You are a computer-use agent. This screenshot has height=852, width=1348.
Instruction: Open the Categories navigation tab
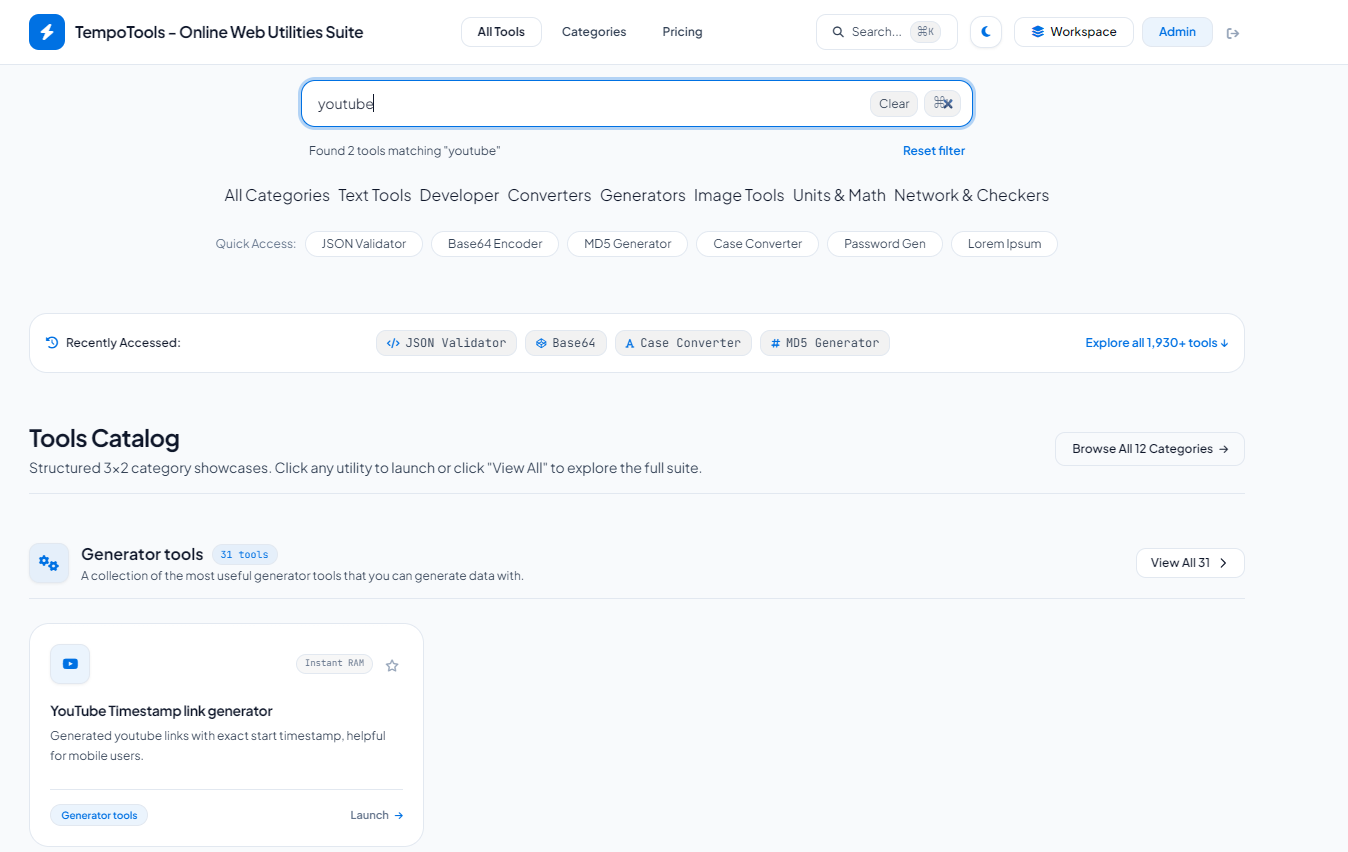coord(594,32)
